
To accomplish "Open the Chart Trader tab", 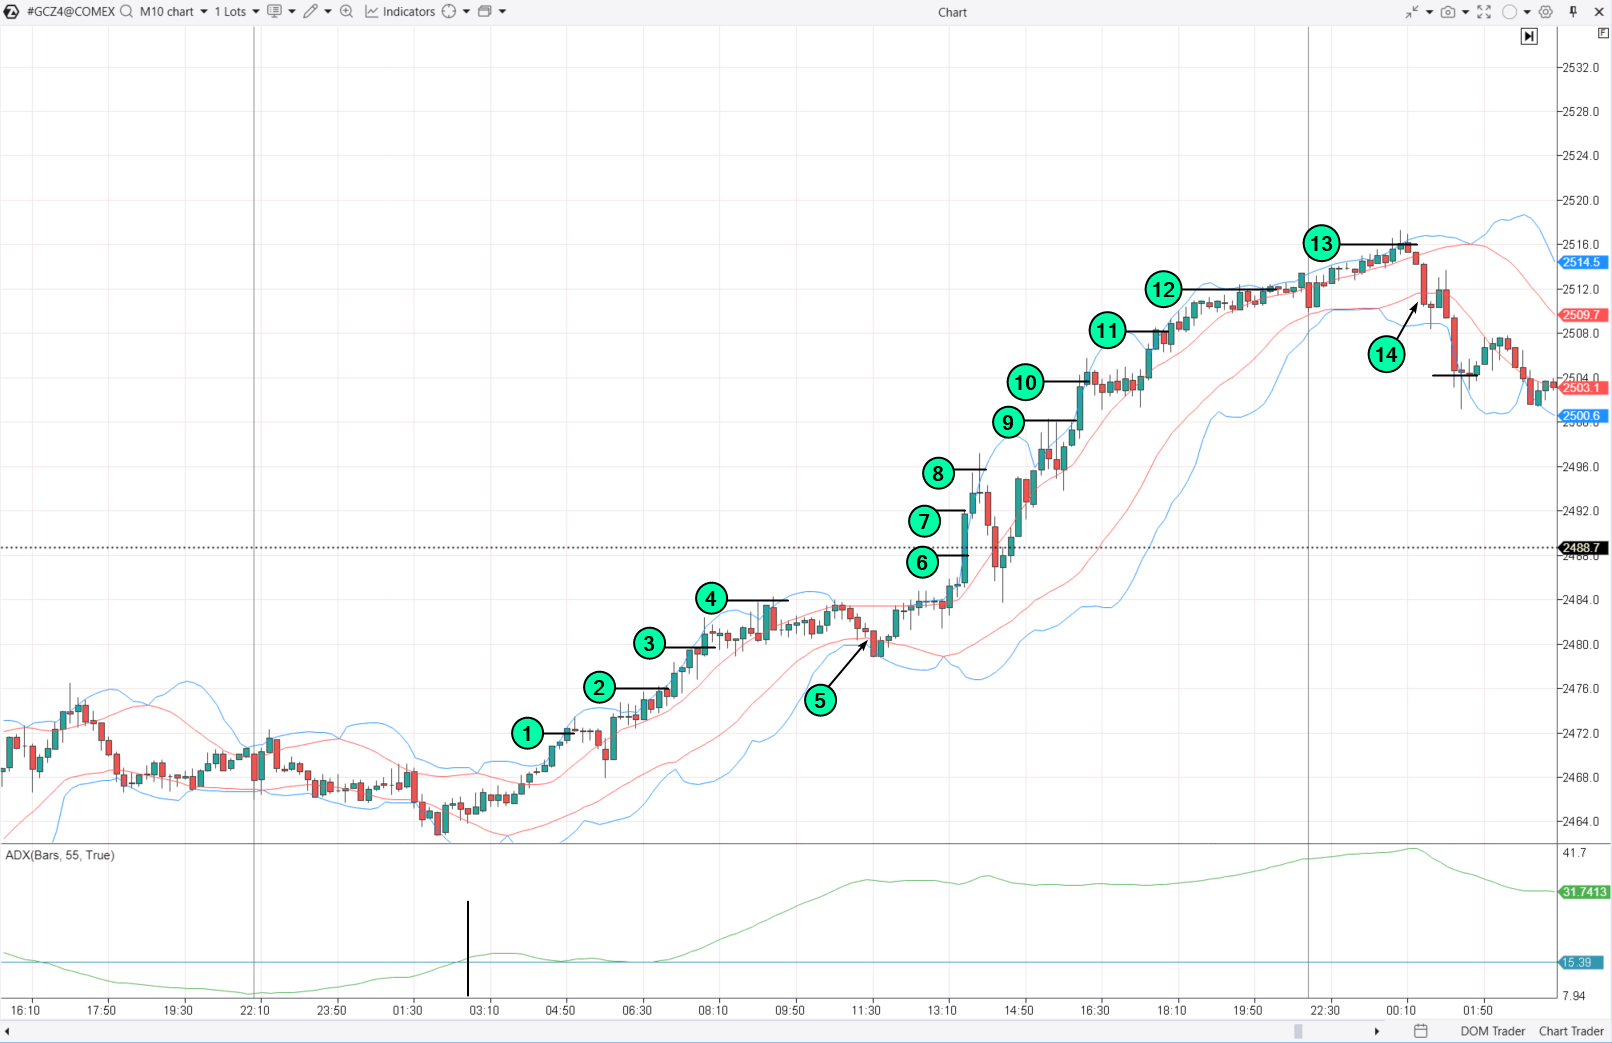I will [x=1570, y=1031].
